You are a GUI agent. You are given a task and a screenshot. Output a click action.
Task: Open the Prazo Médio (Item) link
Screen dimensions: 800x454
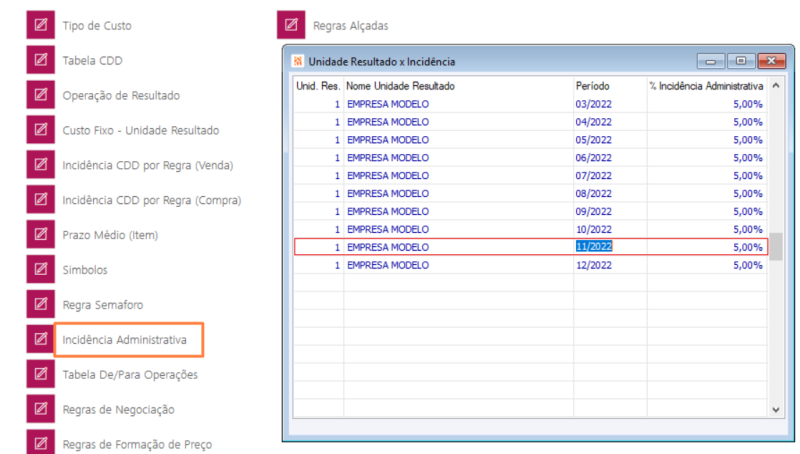pos(110,235)
